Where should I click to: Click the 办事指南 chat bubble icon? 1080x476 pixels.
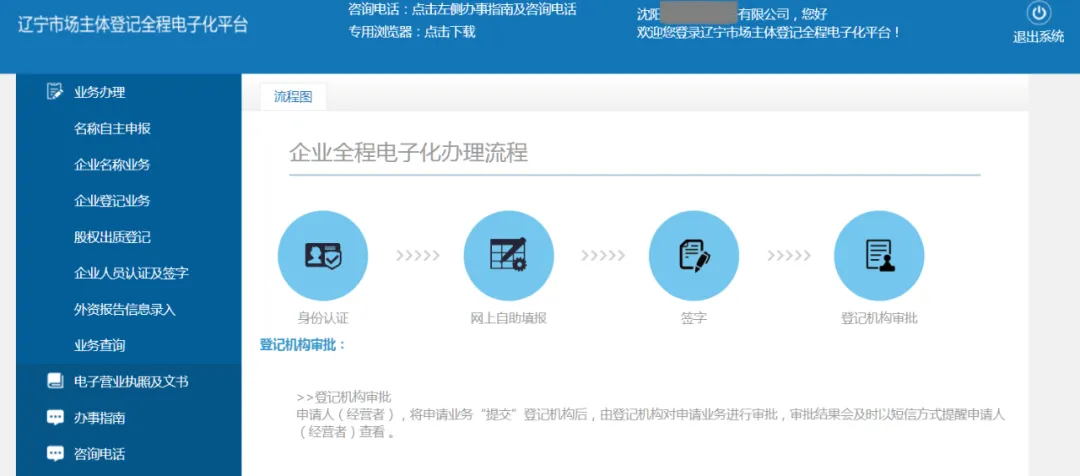54,417
